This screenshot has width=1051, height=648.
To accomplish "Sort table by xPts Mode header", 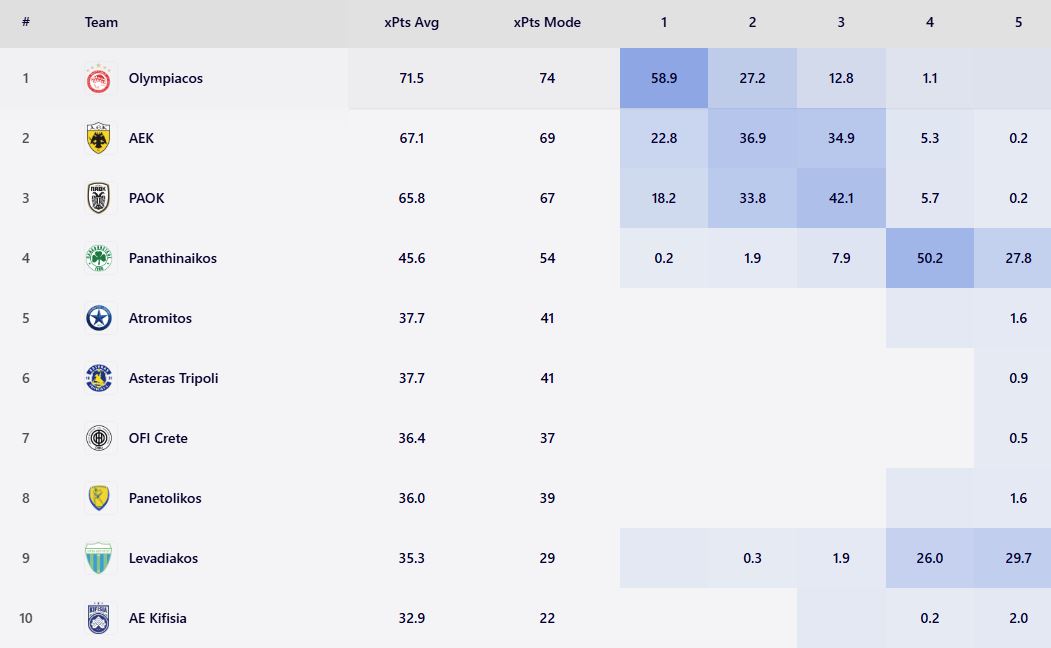I will click(x=547, y=22).
